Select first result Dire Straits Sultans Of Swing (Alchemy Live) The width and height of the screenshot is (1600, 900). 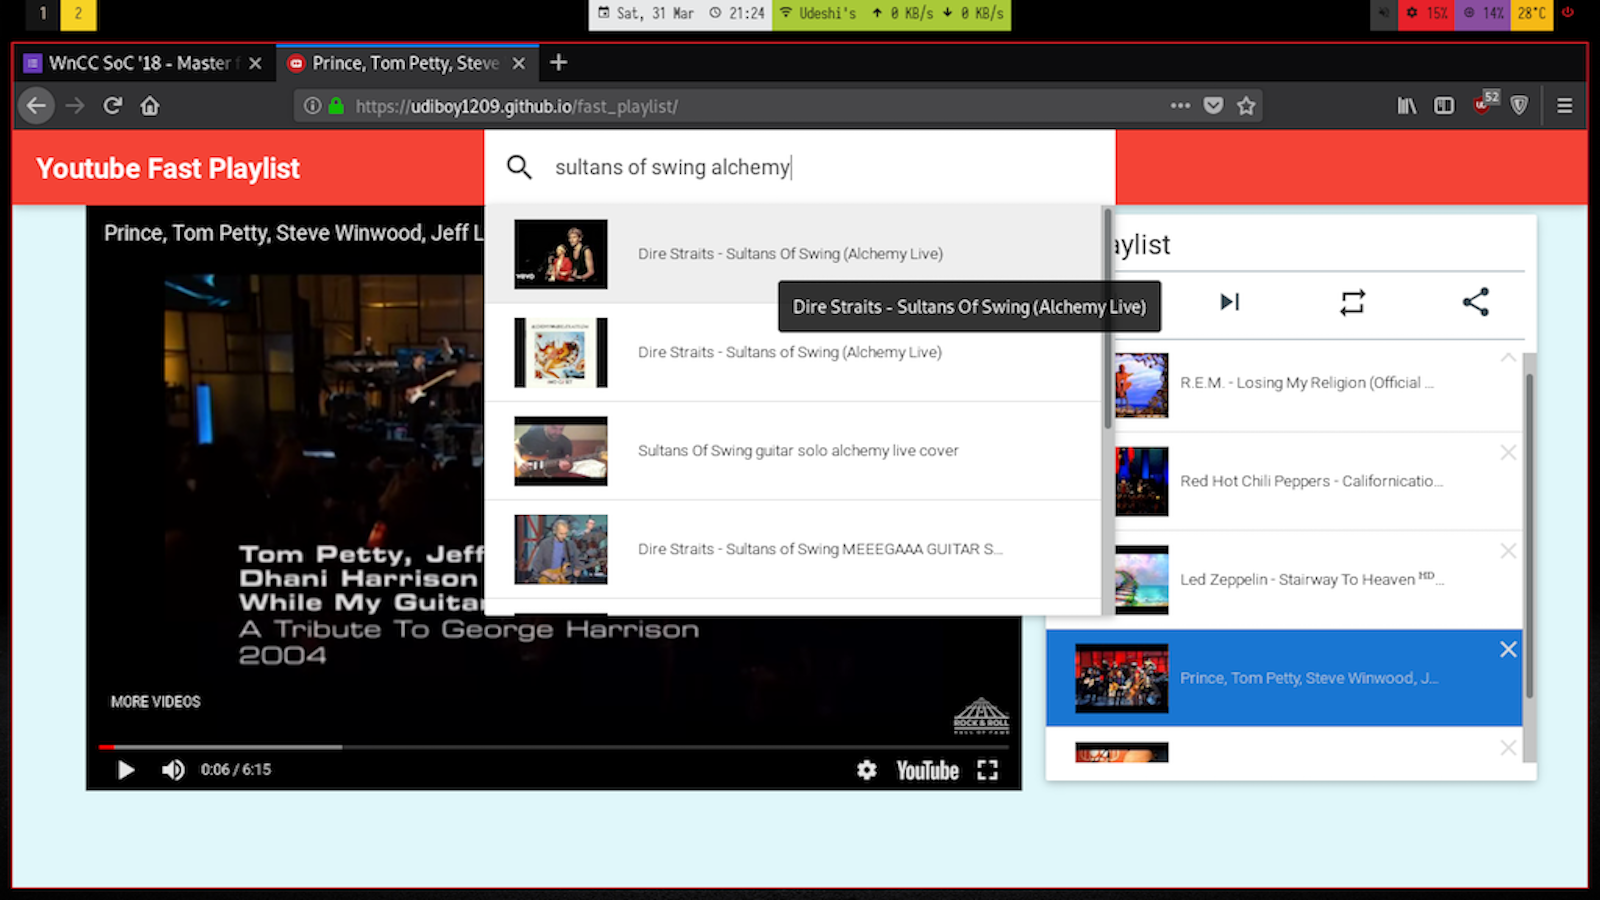click(792, 254)
